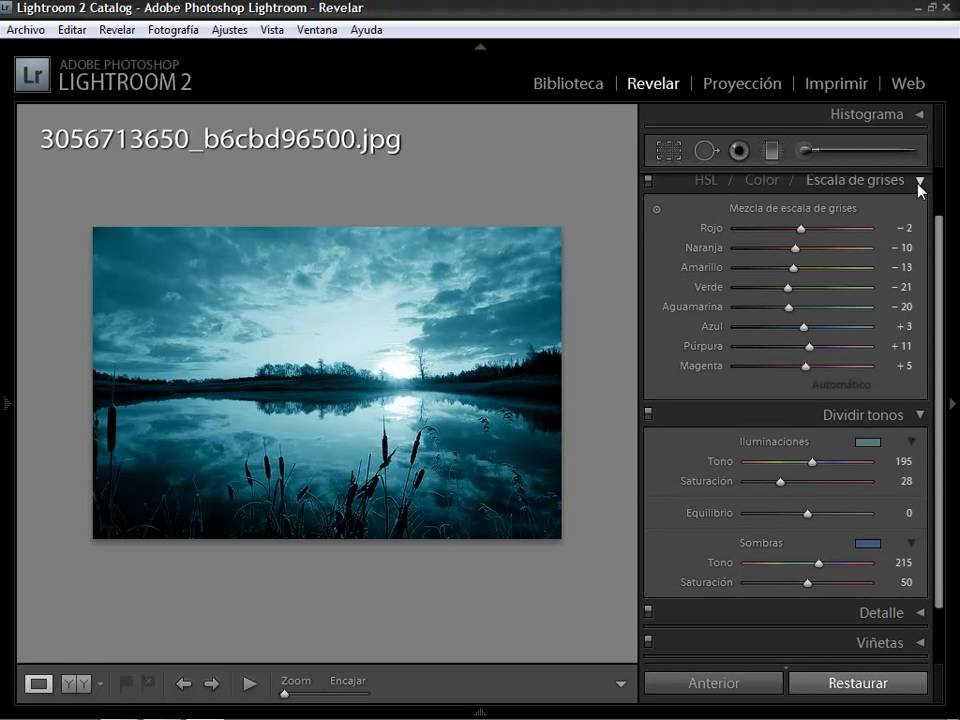Screen dimensions: 960x720
Task: Go to next photo arrow
Action: pyautogui.click(x=212, y=684)
